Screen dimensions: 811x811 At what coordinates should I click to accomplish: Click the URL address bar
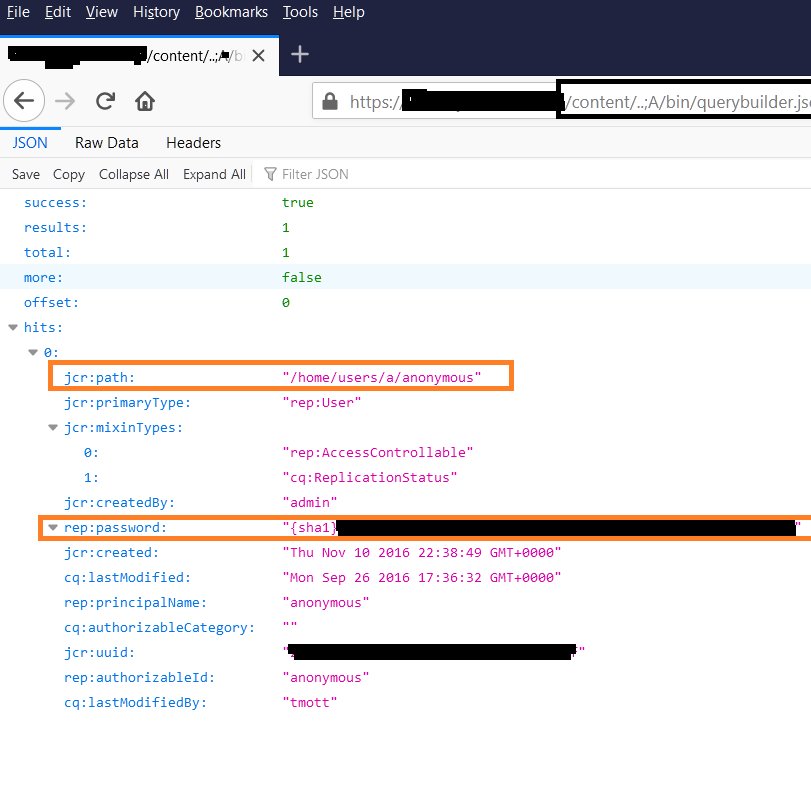(562, 101)
